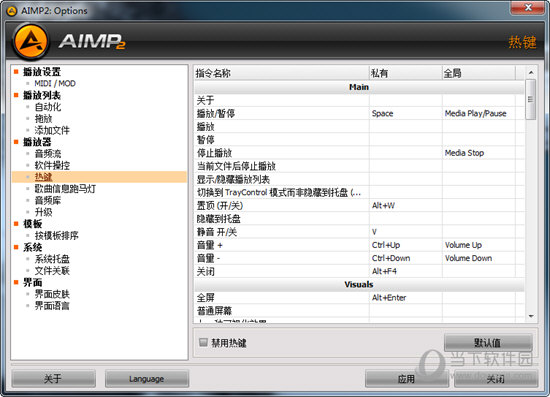This screenshot has width=550, height=397.
Task: Click the Ctrl+Up hotkey cell
Action: click(405, 245)
